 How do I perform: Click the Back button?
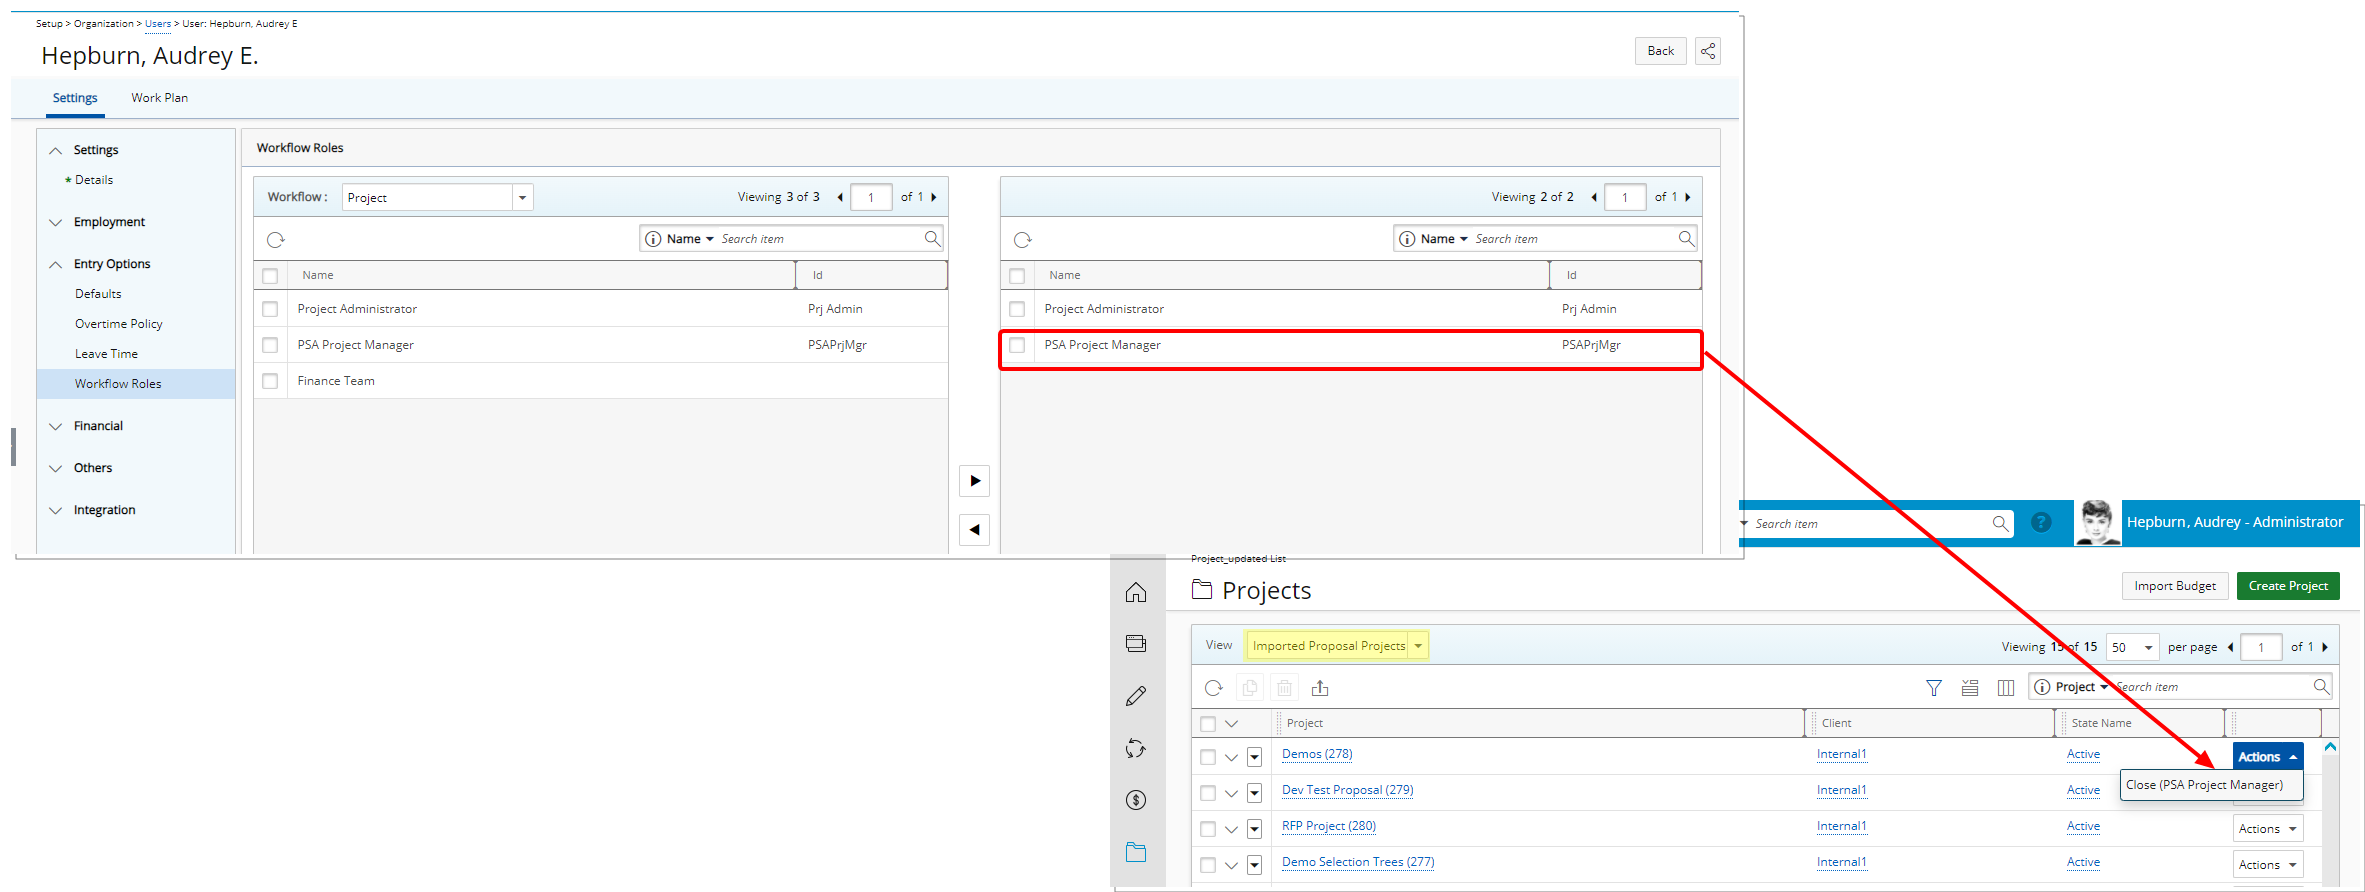pyautogui.click(x=1660, y=51)
